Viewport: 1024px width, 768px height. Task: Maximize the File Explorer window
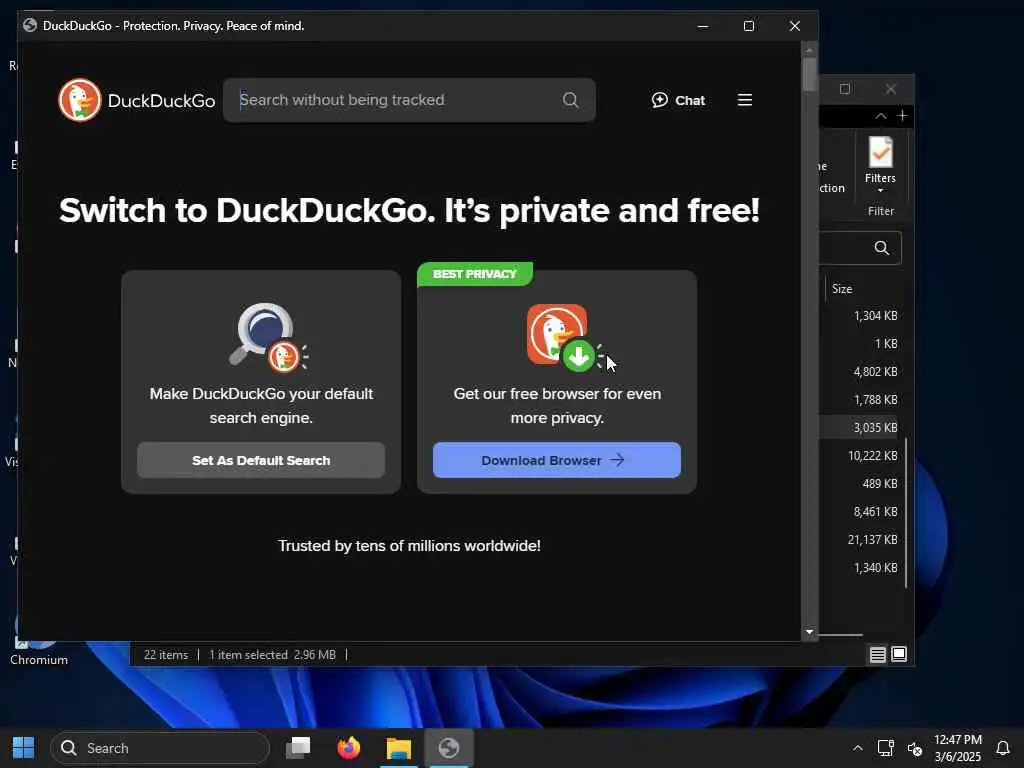click(844, 89)
